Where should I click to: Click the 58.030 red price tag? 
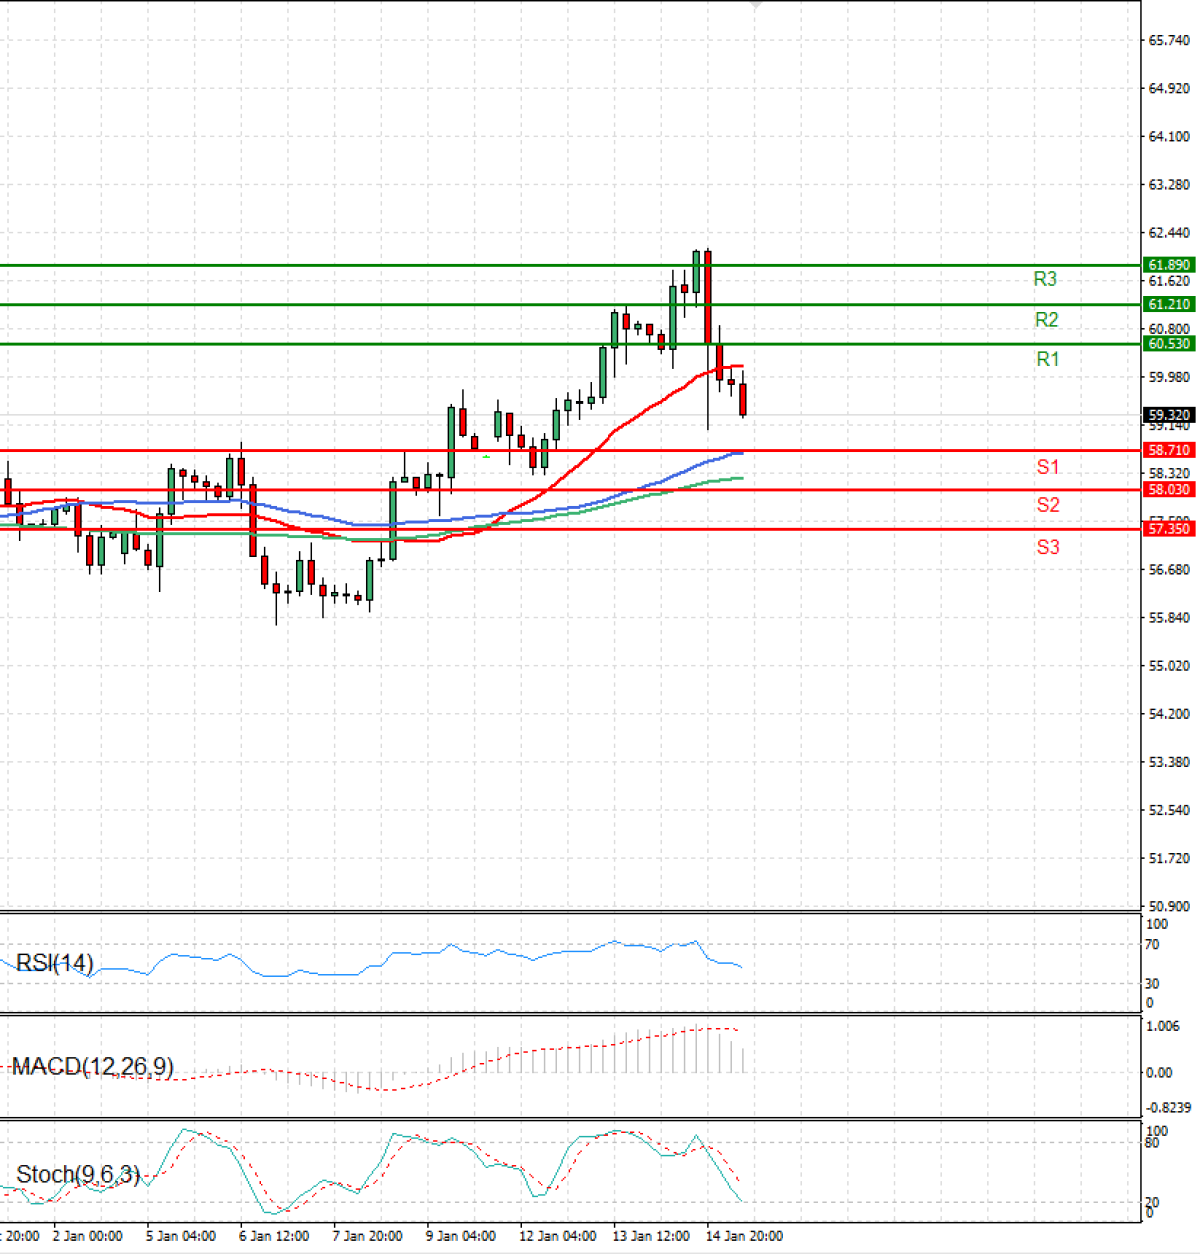(1168, 490)
